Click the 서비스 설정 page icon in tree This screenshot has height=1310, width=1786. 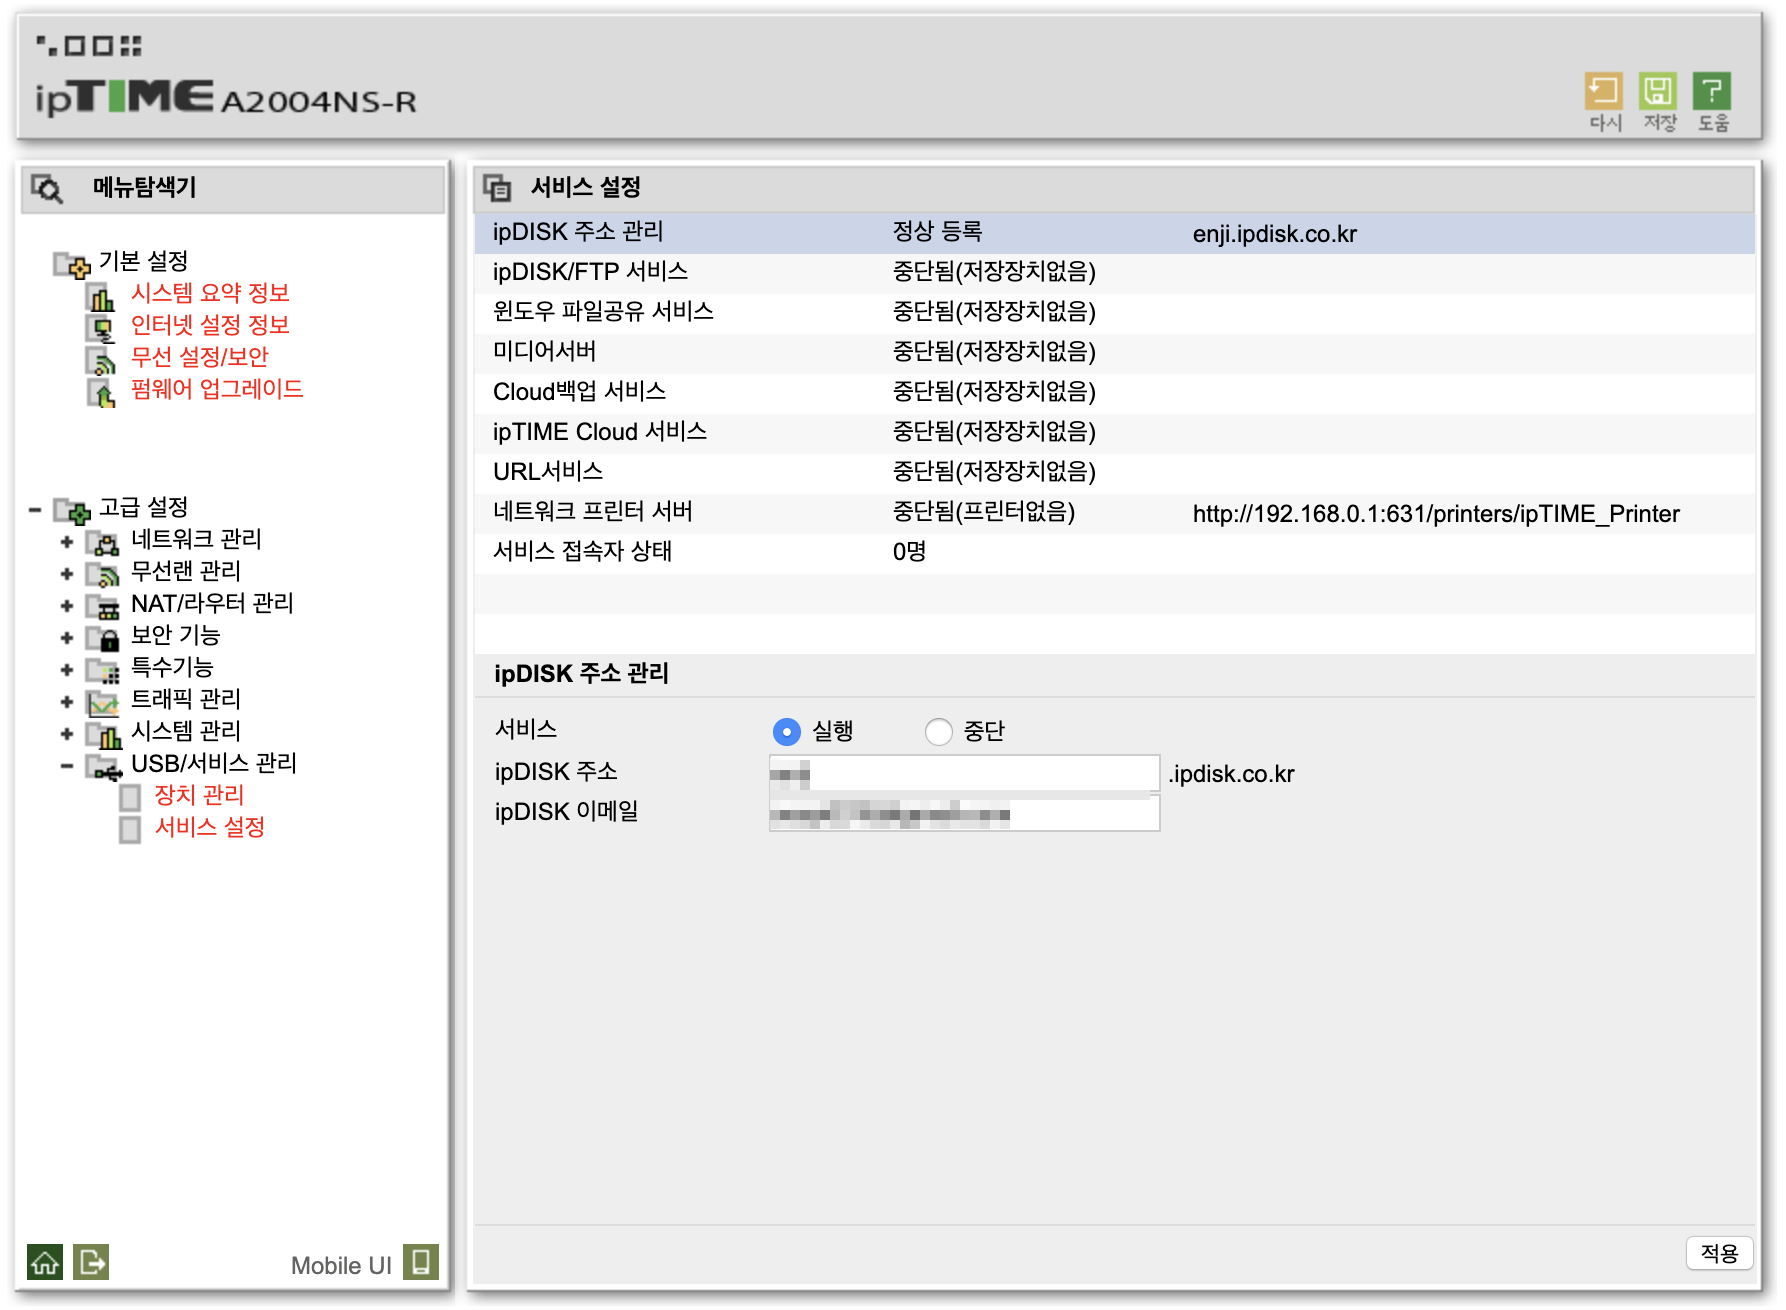(130, 830)
